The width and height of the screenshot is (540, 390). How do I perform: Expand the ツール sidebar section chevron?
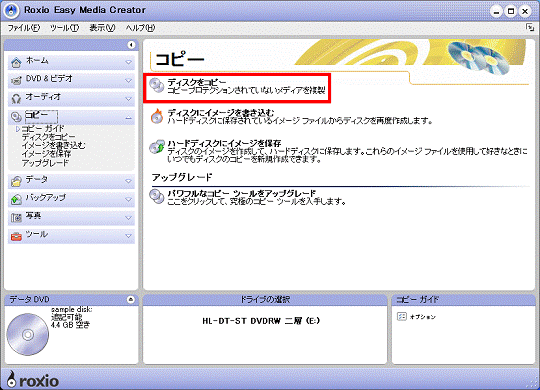coord(128,236)
